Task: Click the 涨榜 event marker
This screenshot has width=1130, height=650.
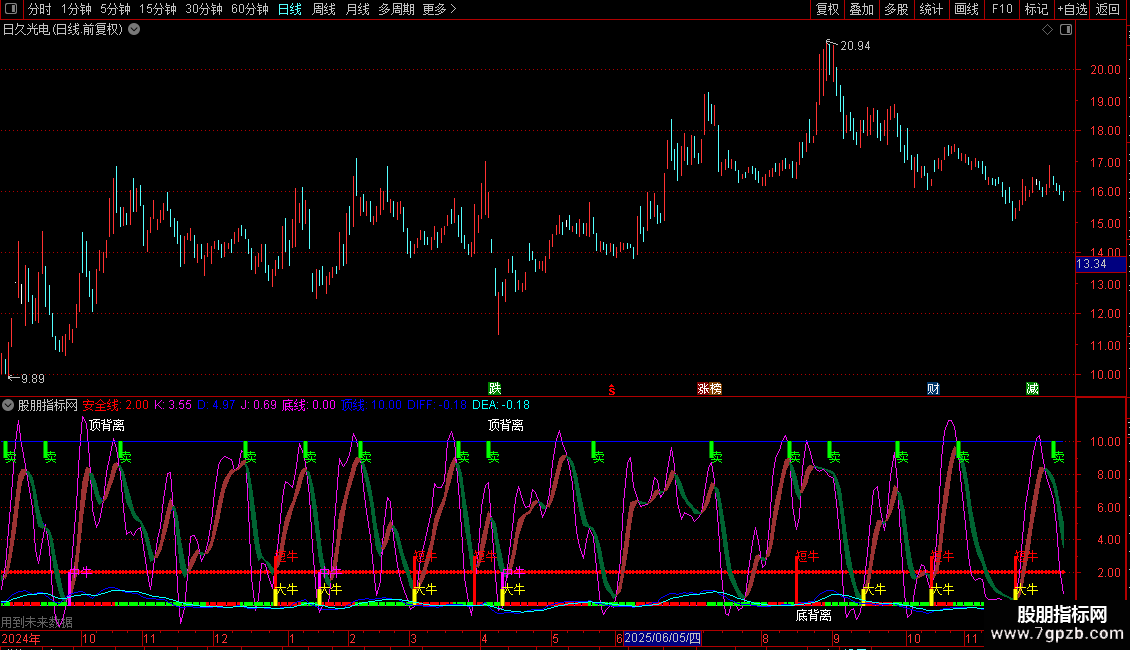Action: [x=709, y=388]
